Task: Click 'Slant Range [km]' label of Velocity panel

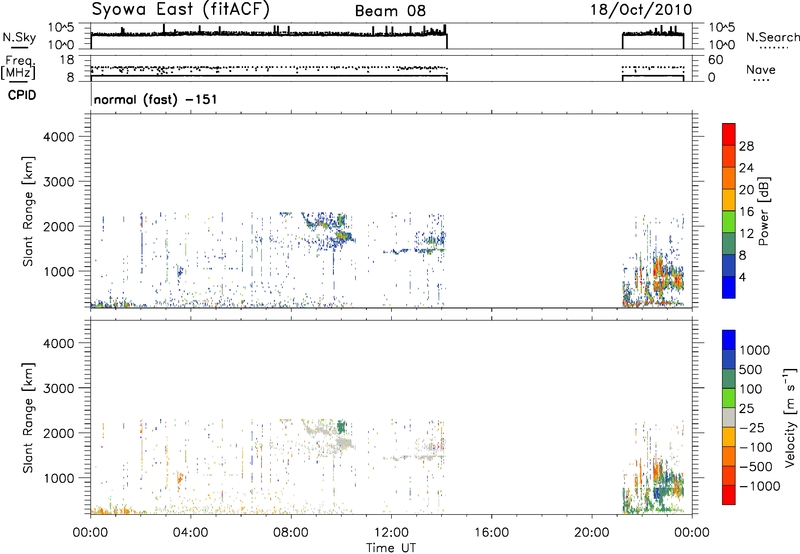Action: 28,417
